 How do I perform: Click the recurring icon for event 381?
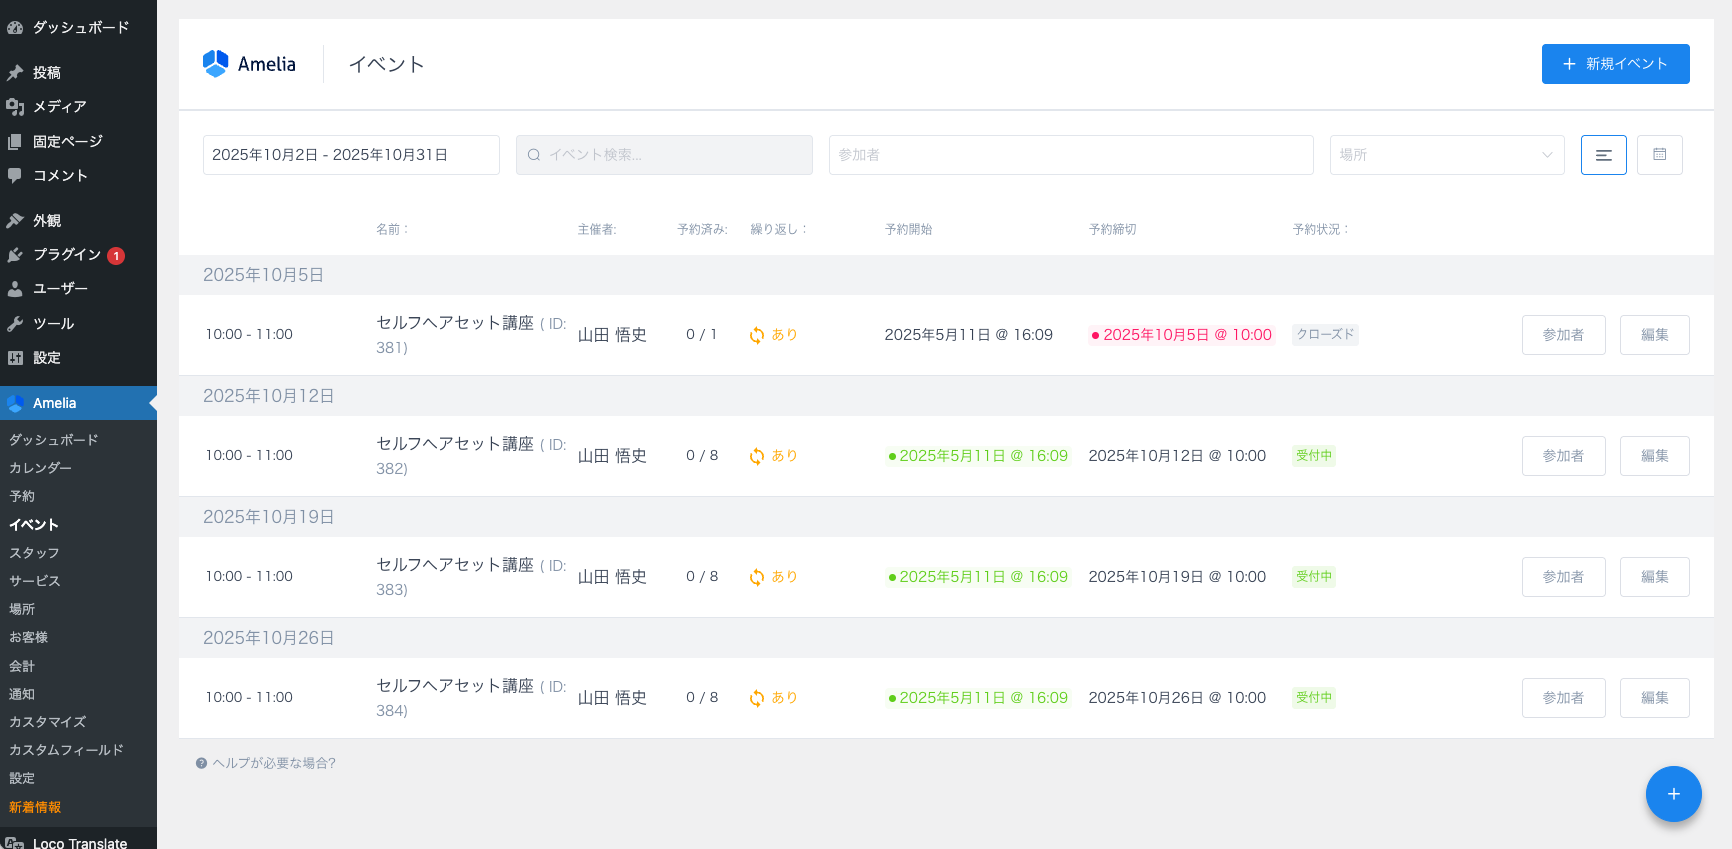tap(757, 335)
